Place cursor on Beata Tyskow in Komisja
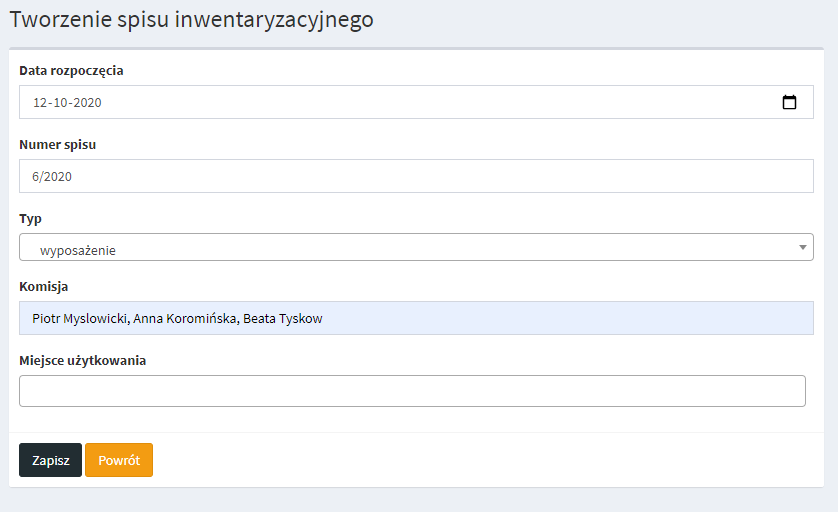 (x=283, y=319)
